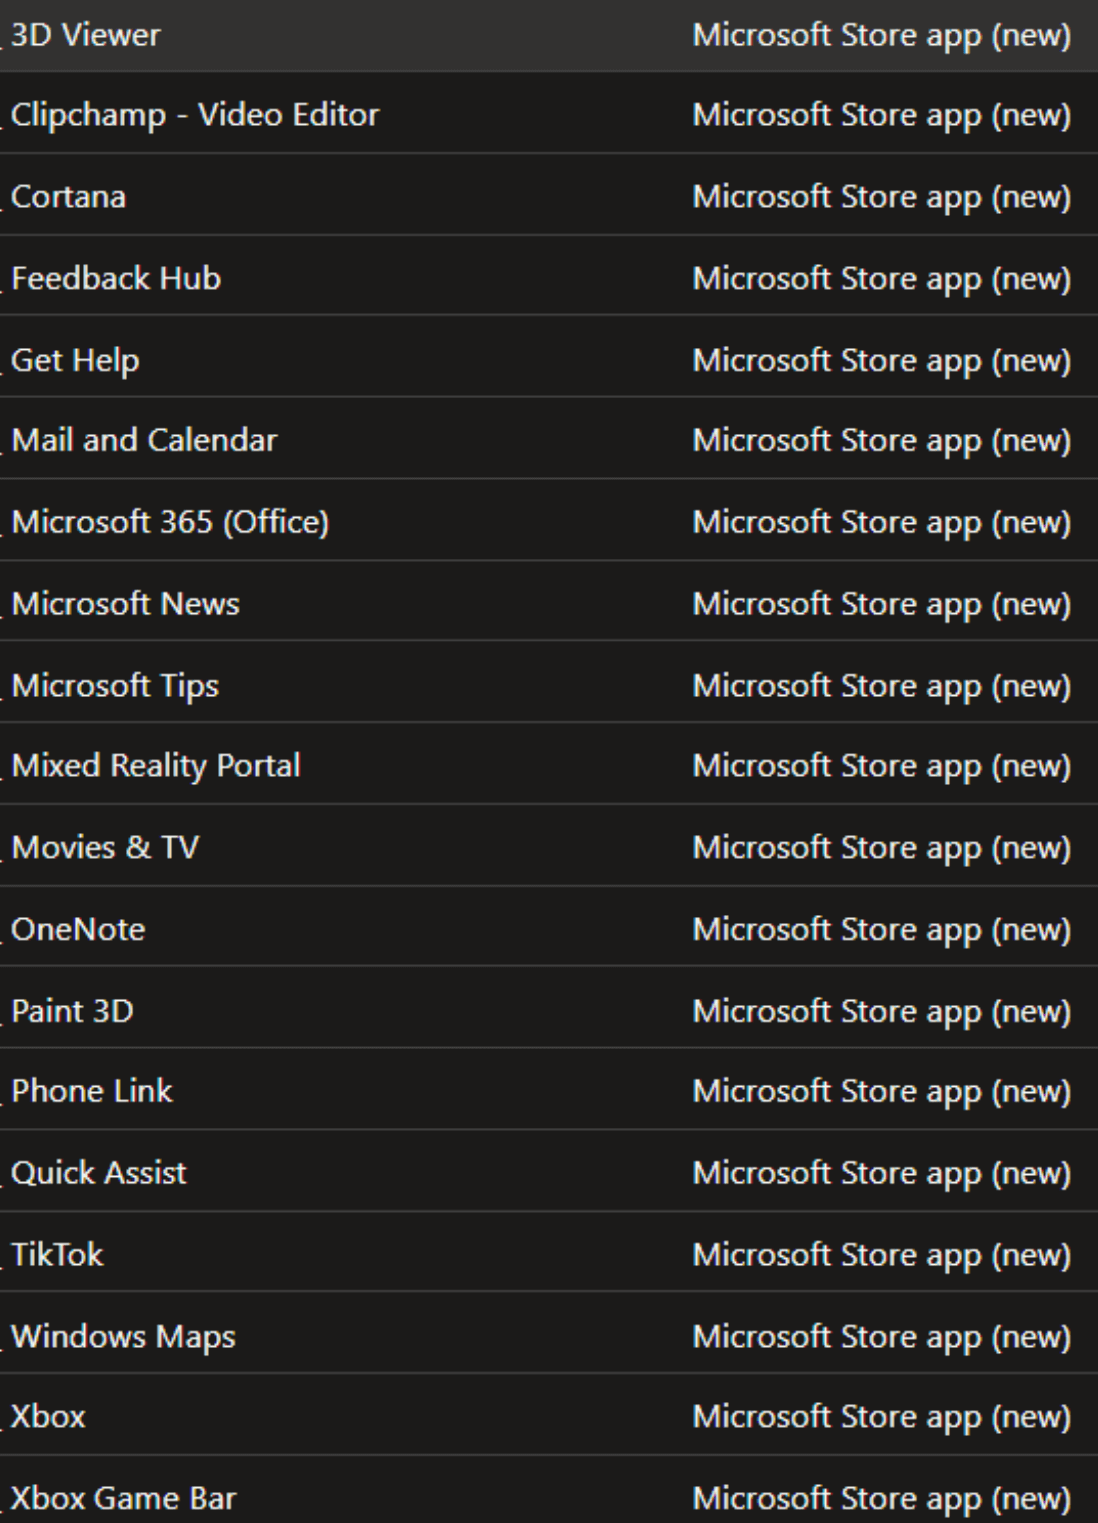Click Paint 3D in the list
Screen dimensions: 1098x1523
click(72, 1011)
